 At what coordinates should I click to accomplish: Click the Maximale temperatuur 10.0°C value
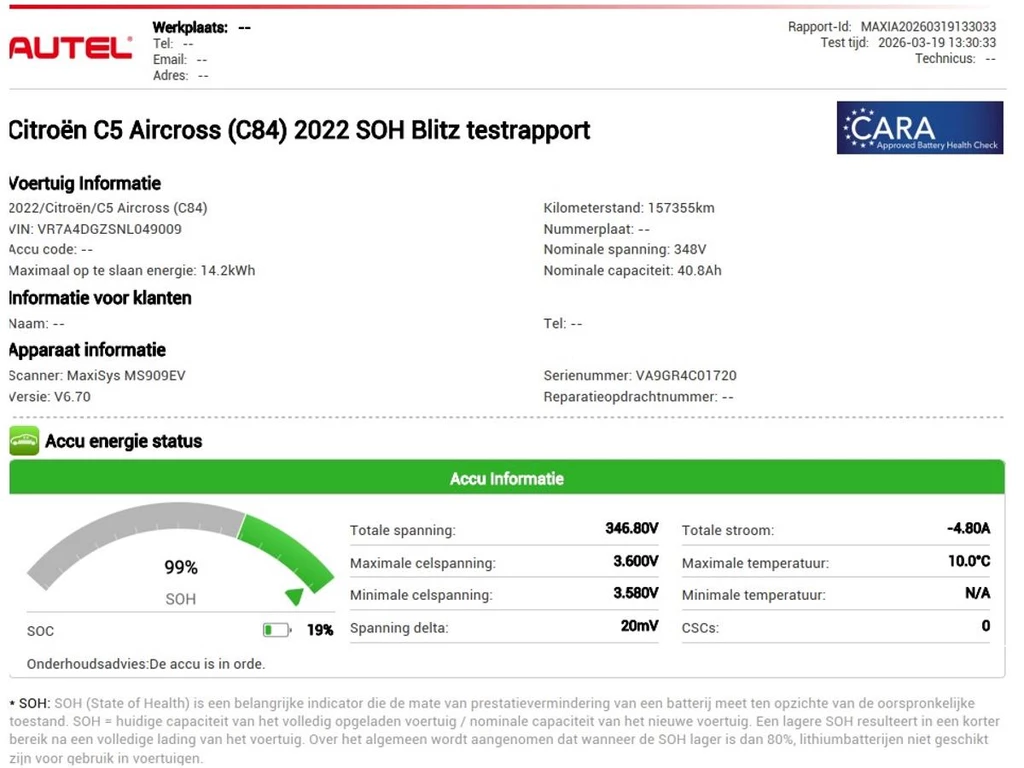coord(968,562)
